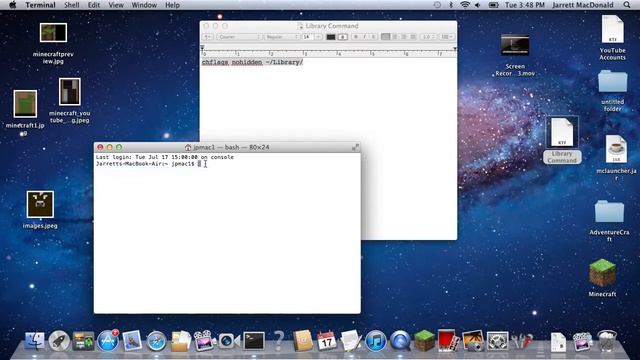Image resolution: width=640 pixels, height=360 pixels.
Task: Toggle bold formatting in TextEdit
Action: click(356, 37)
